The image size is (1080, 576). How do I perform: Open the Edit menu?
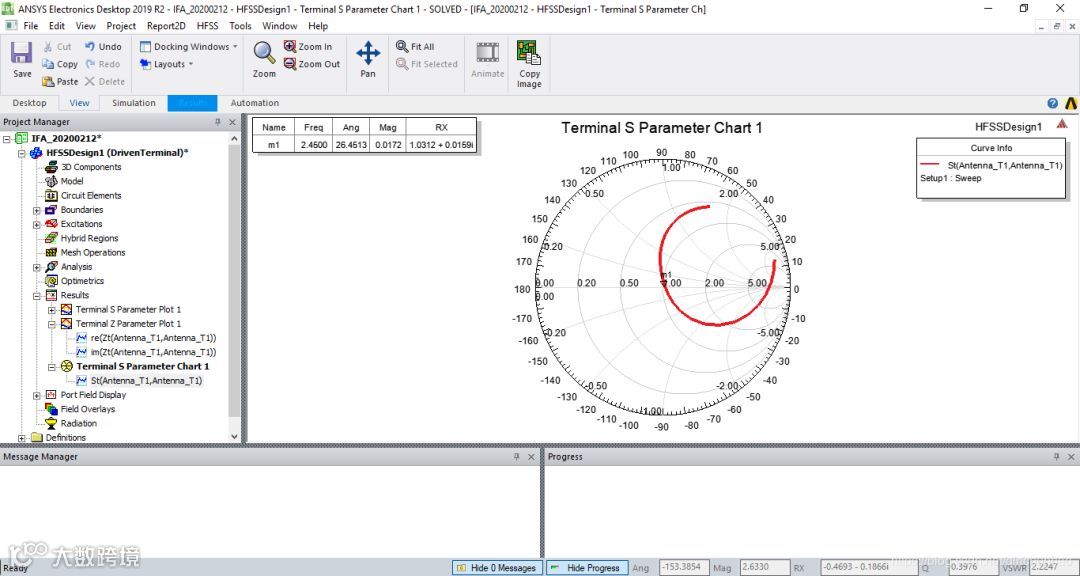[56, 26]
